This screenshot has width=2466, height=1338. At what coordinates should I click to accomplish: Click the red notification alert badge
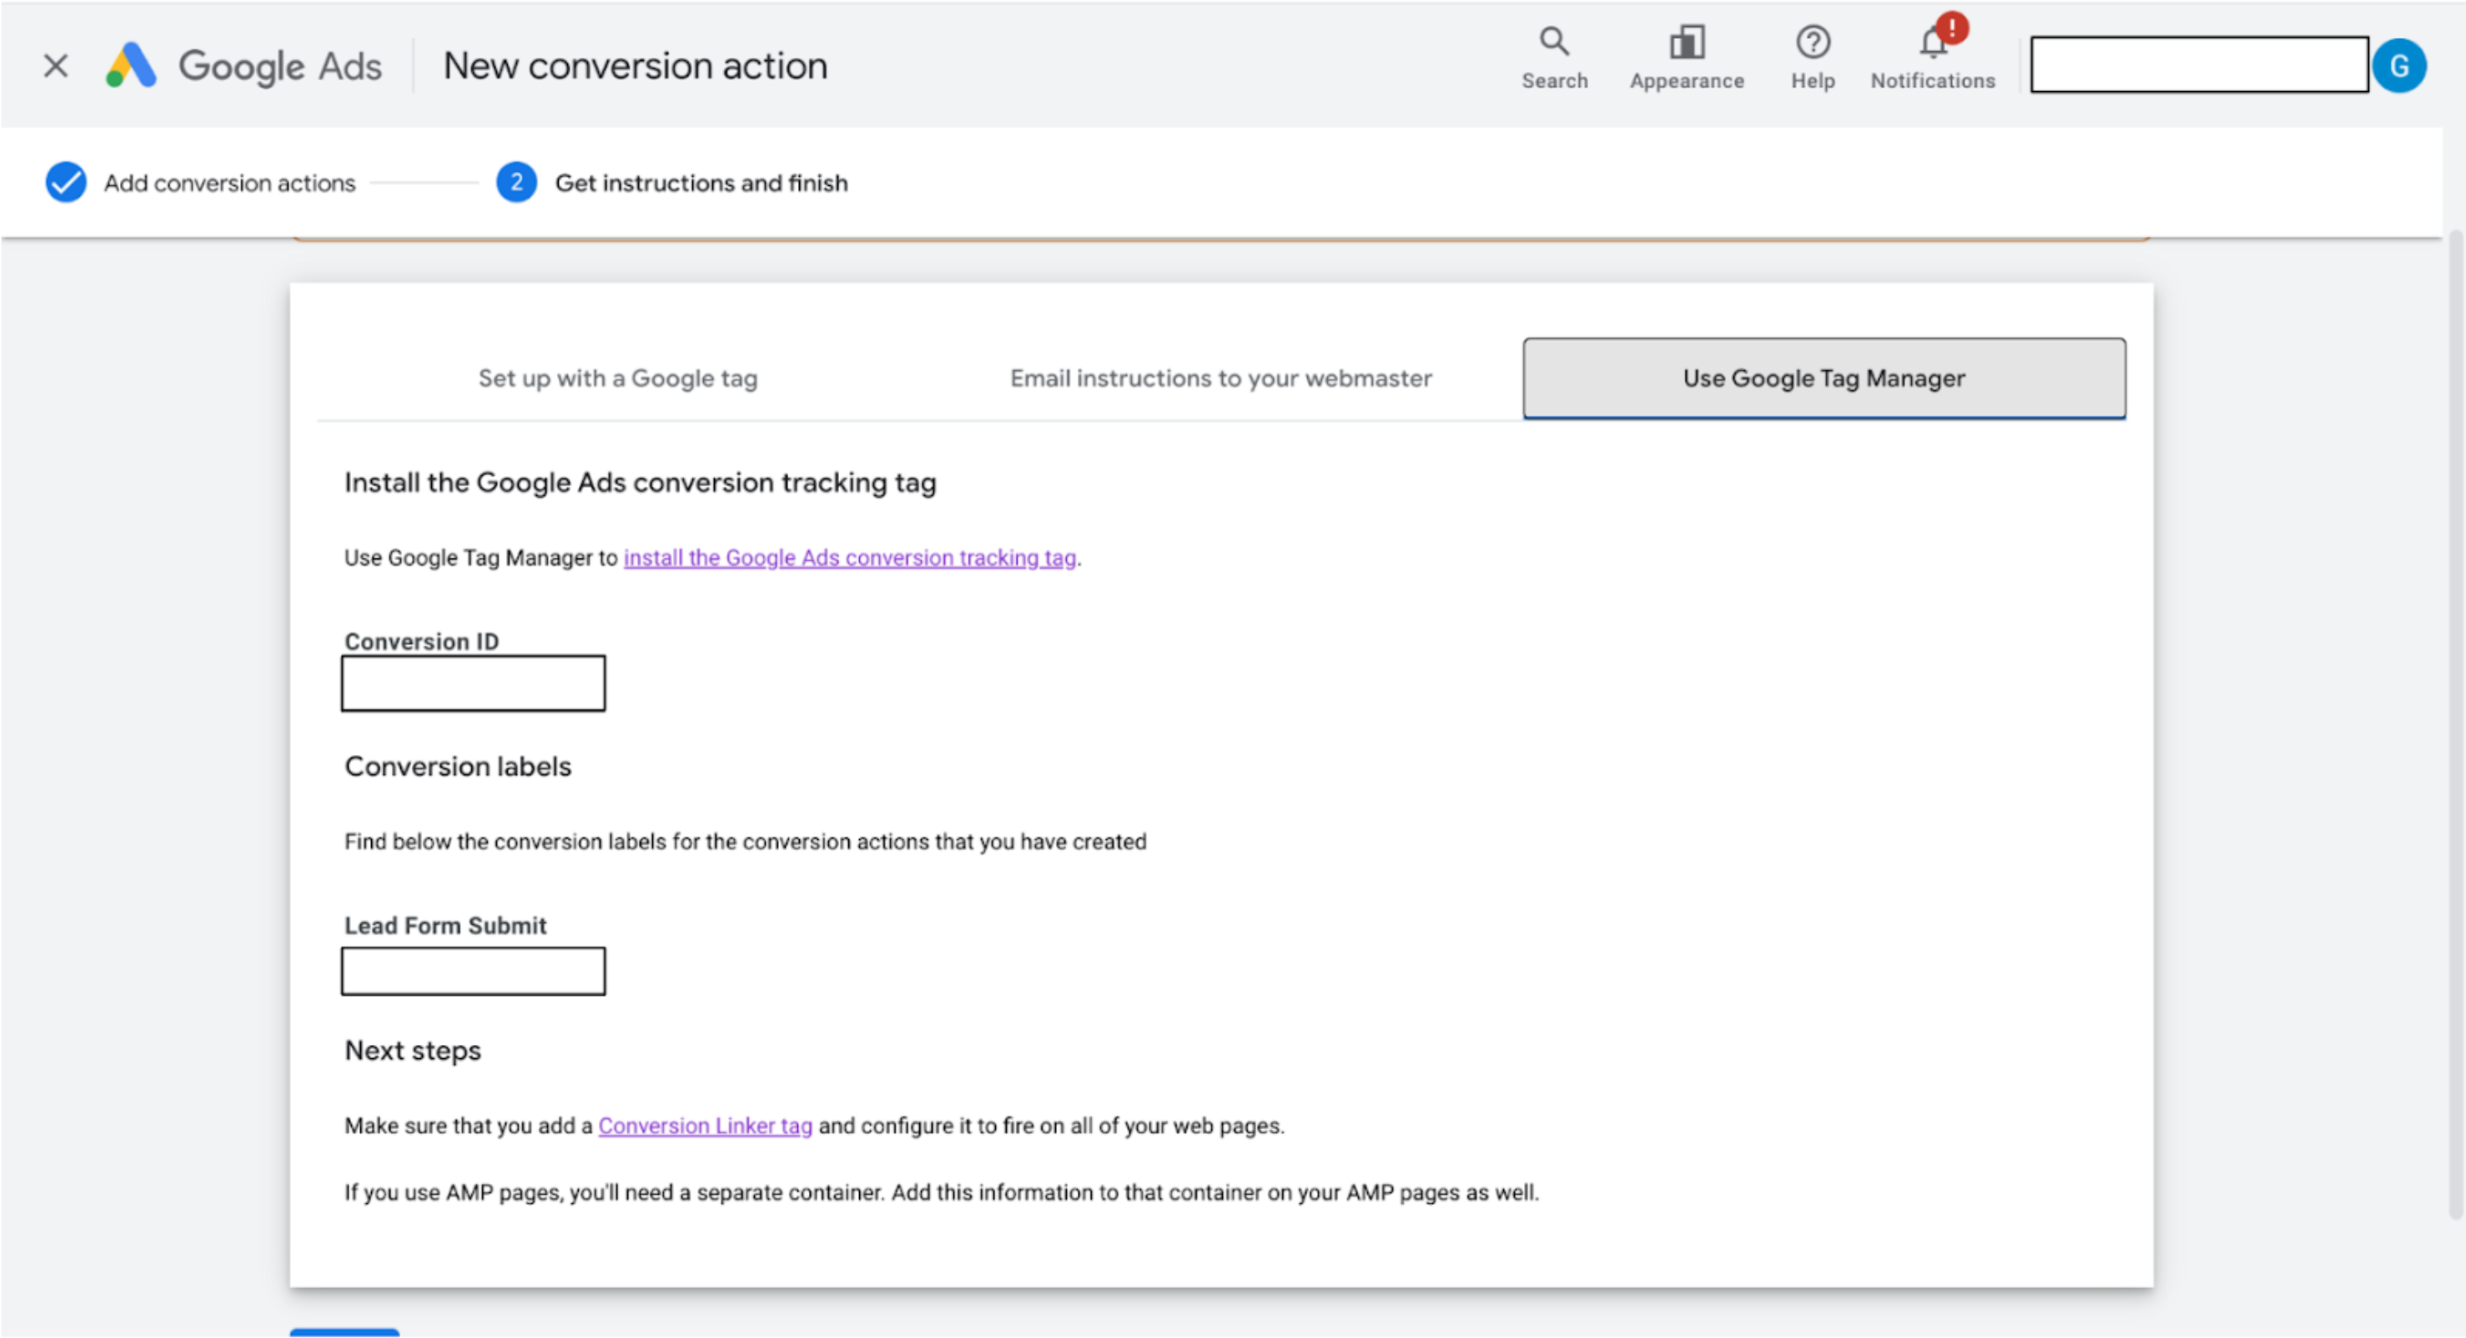(x=1951, y=27)
